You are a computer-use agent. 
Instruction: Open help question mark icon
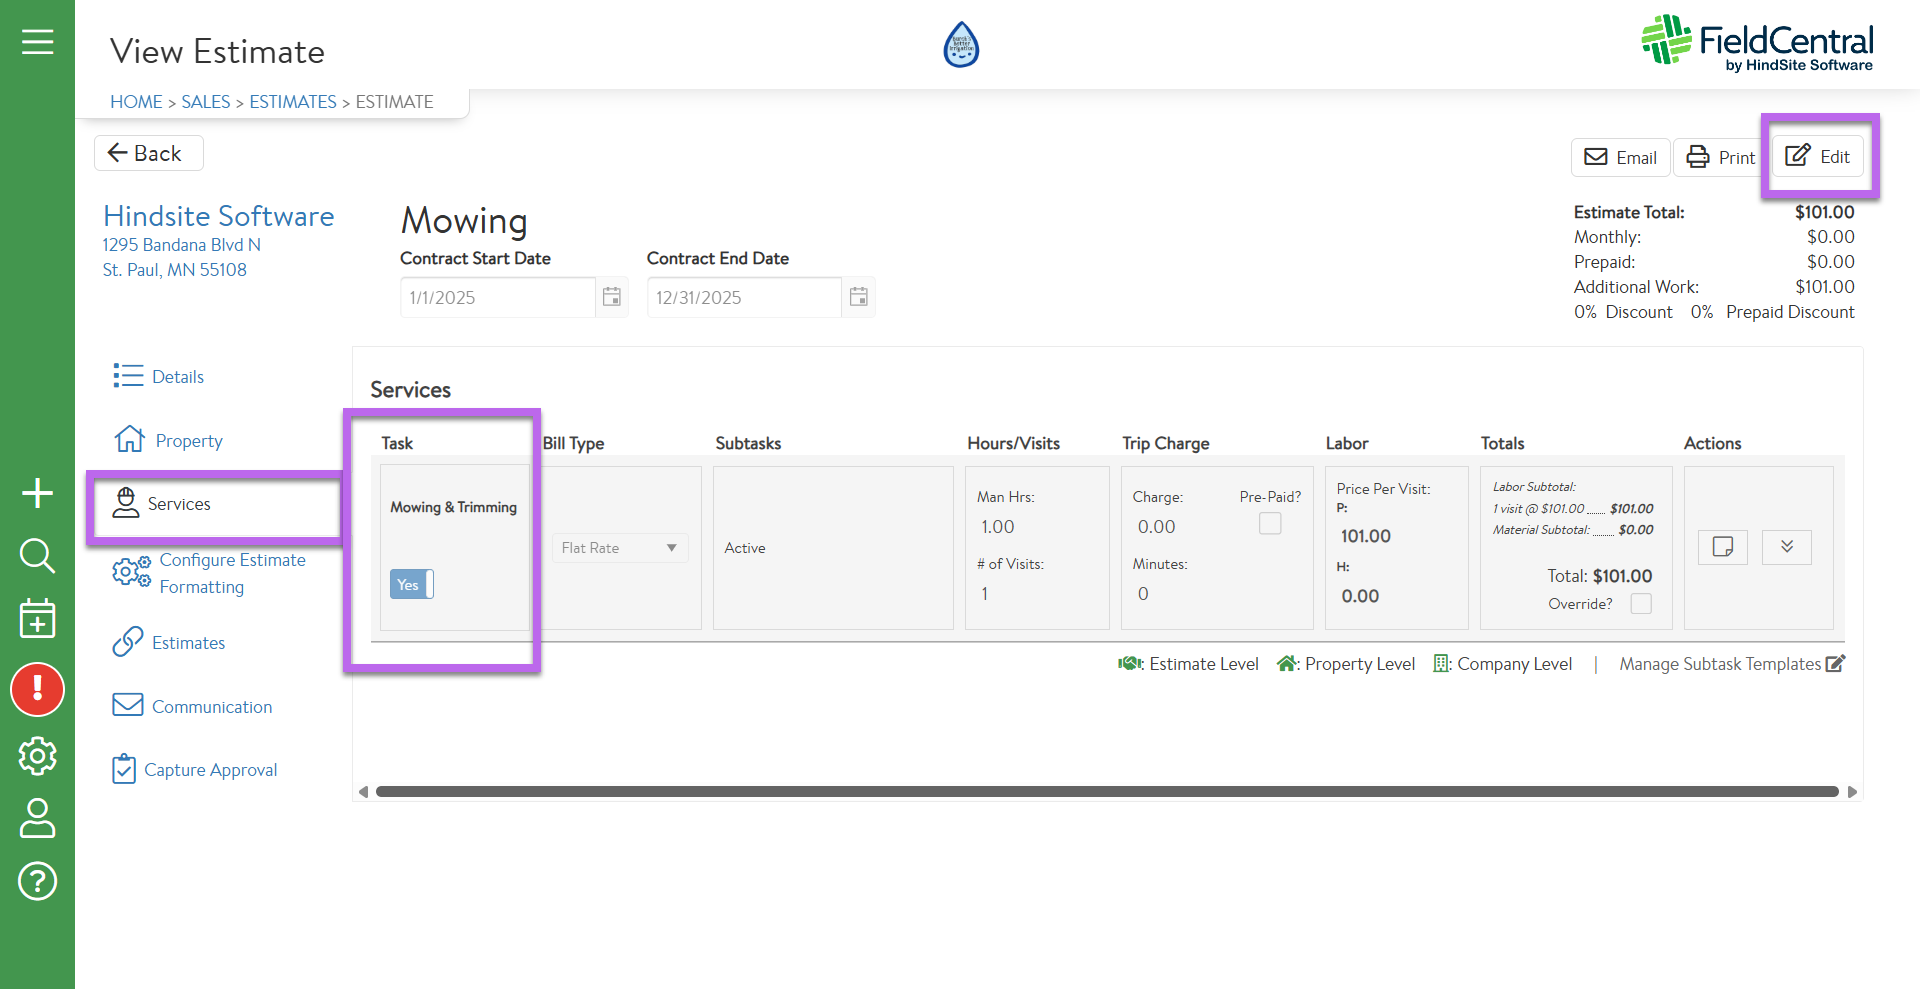37,881
